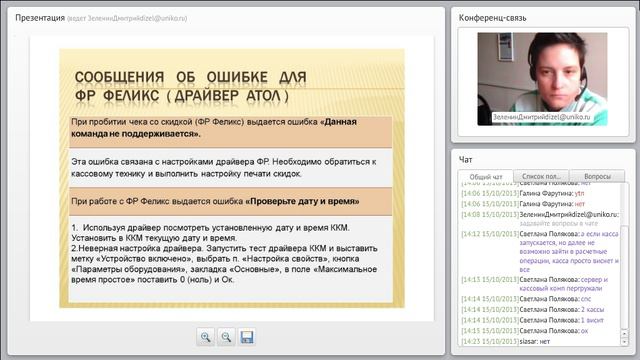Click the Конференц-связь panel title
The height and width of the screenshot is (360, 640).
[x=492, y=18]
